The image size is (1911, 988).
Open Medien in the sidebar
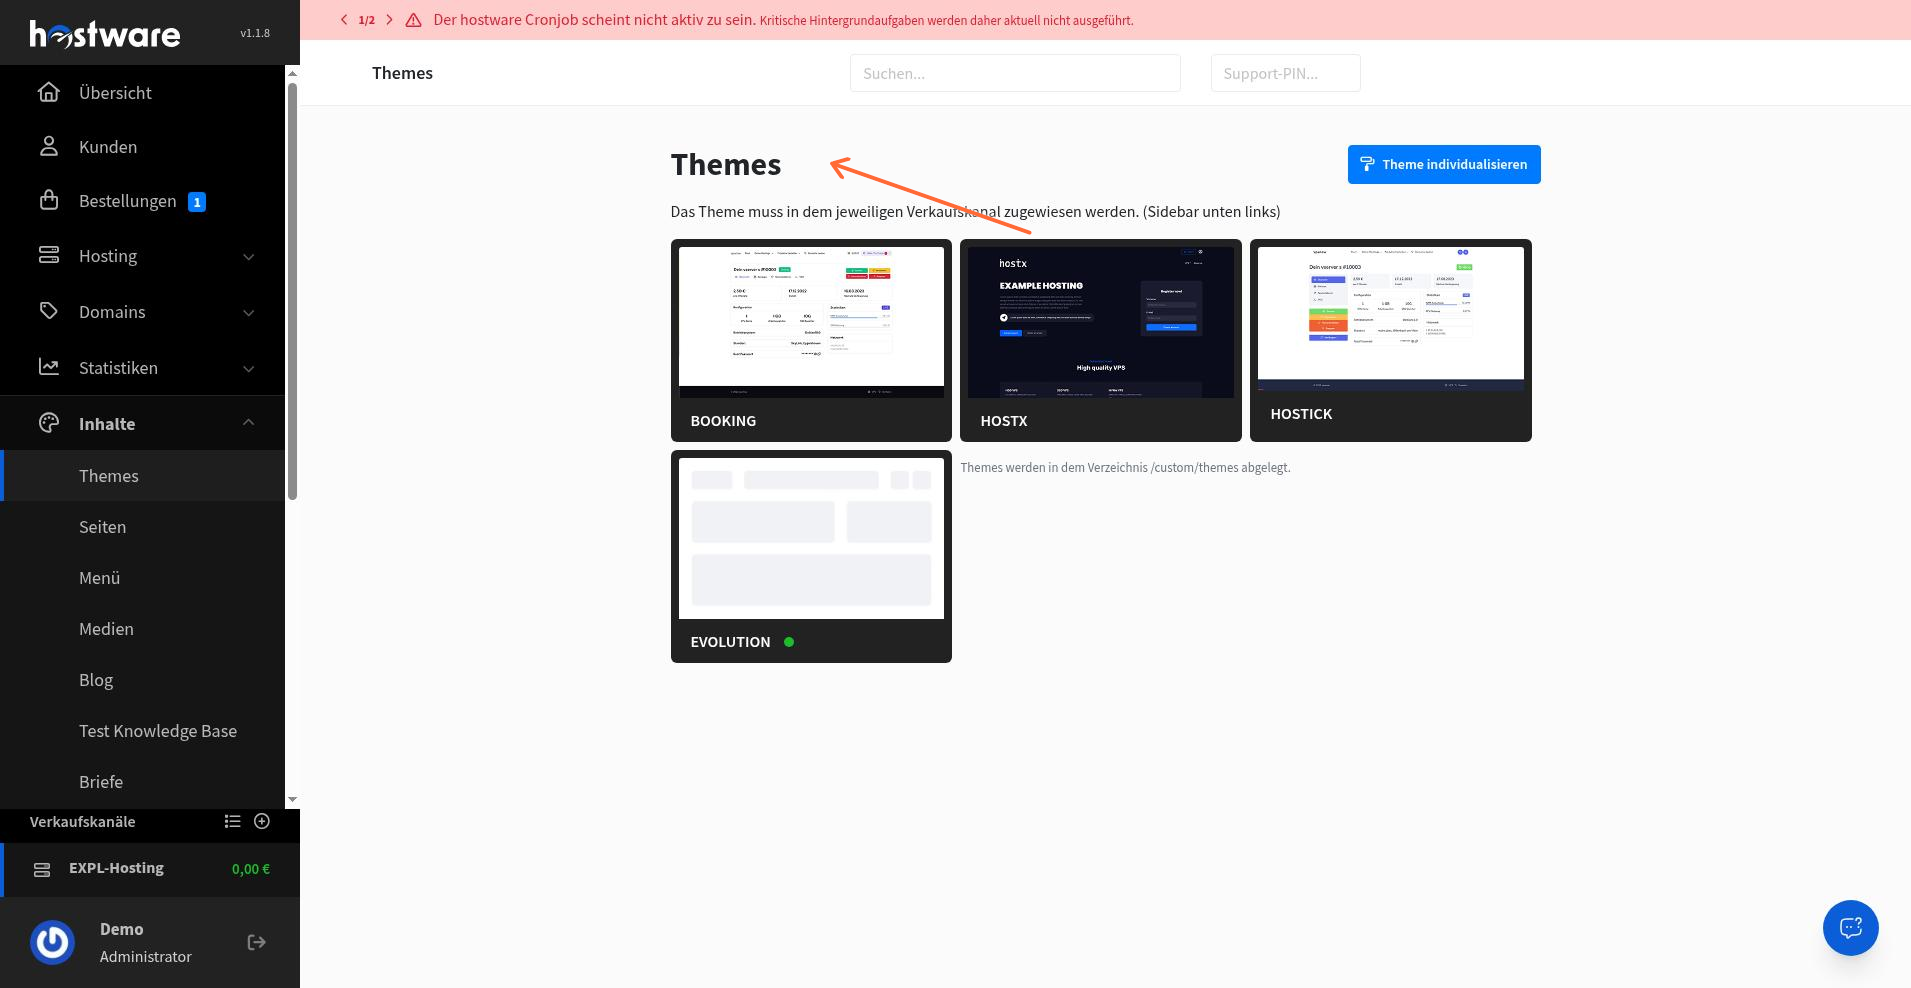pos(142,628)
